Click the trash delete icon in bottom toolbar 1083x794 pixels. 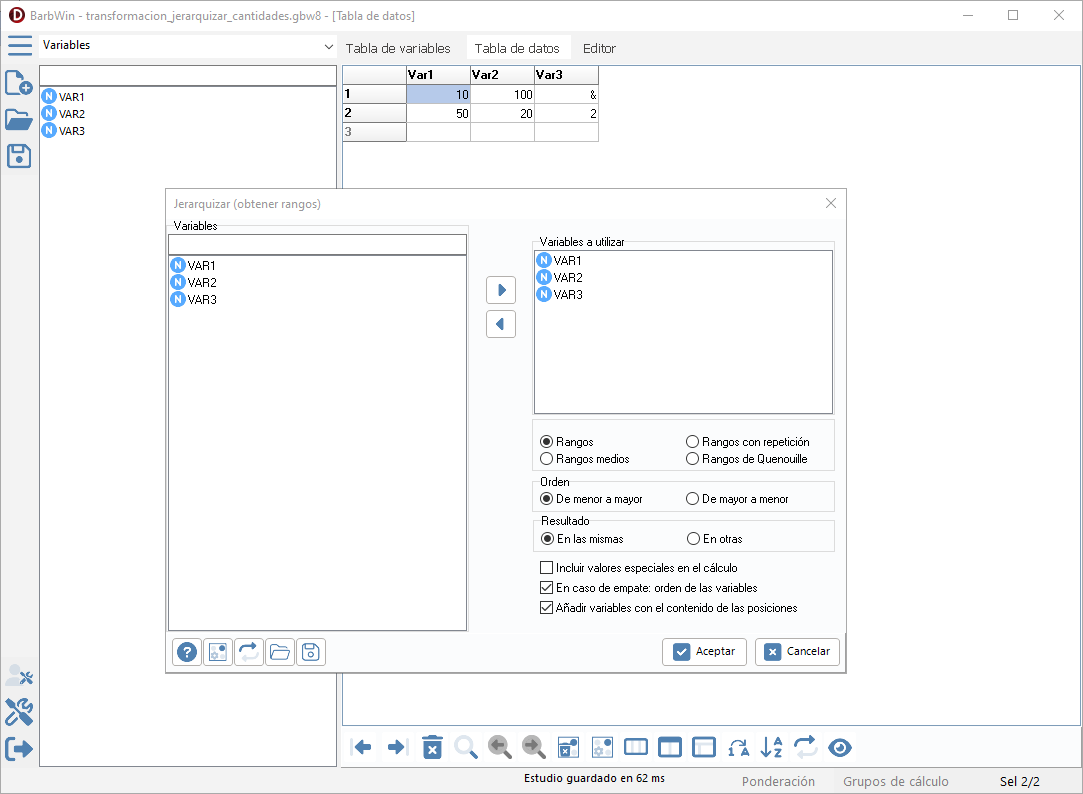pos(432,747)
